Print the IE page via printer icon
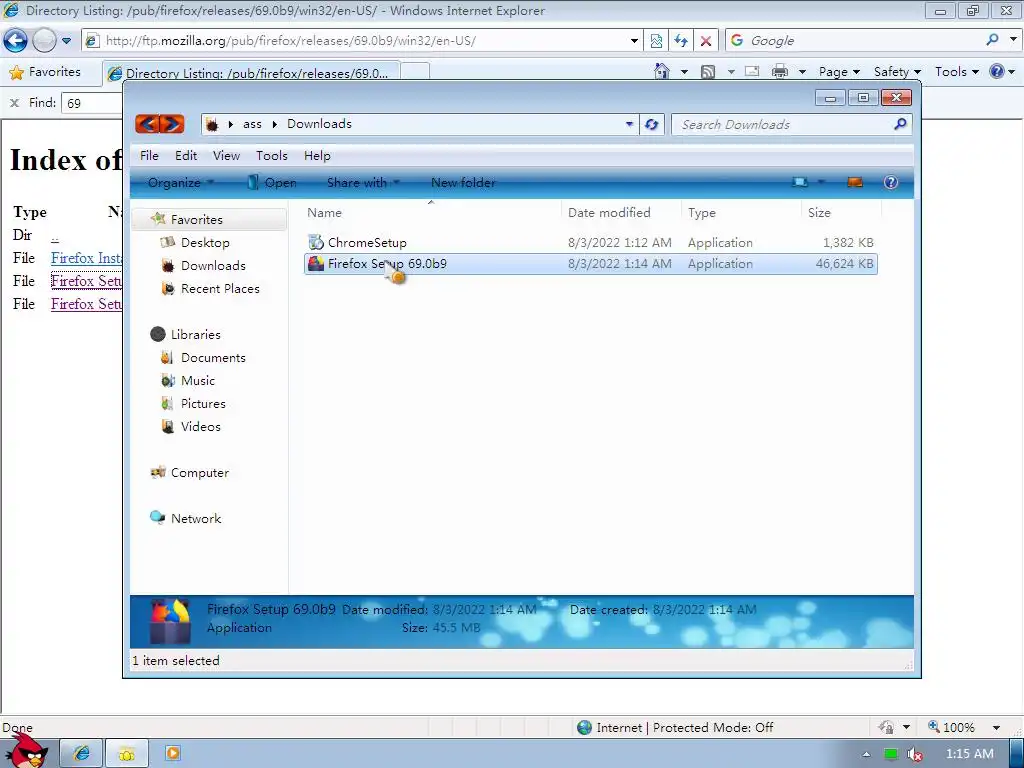This screenshot has width=1024, height=768. (780, 71)
